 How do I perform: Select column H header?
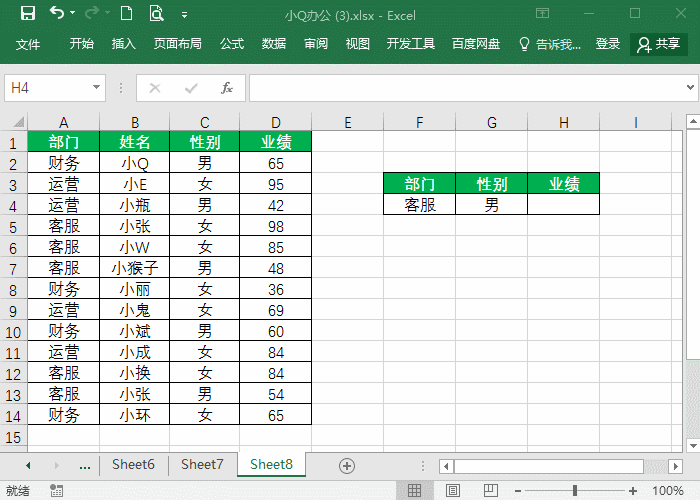(x=563, y=122)
